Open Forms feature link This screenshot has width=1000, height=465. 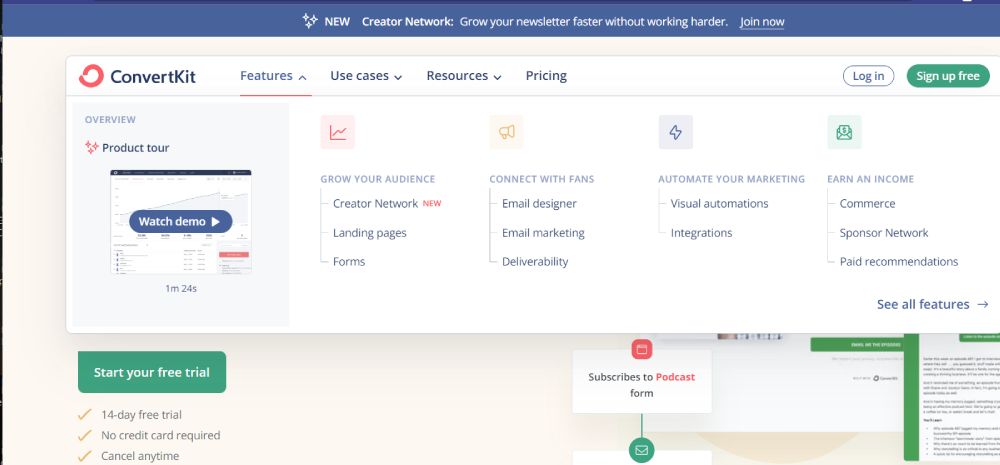pyautogui.click(x=349, y=262)
